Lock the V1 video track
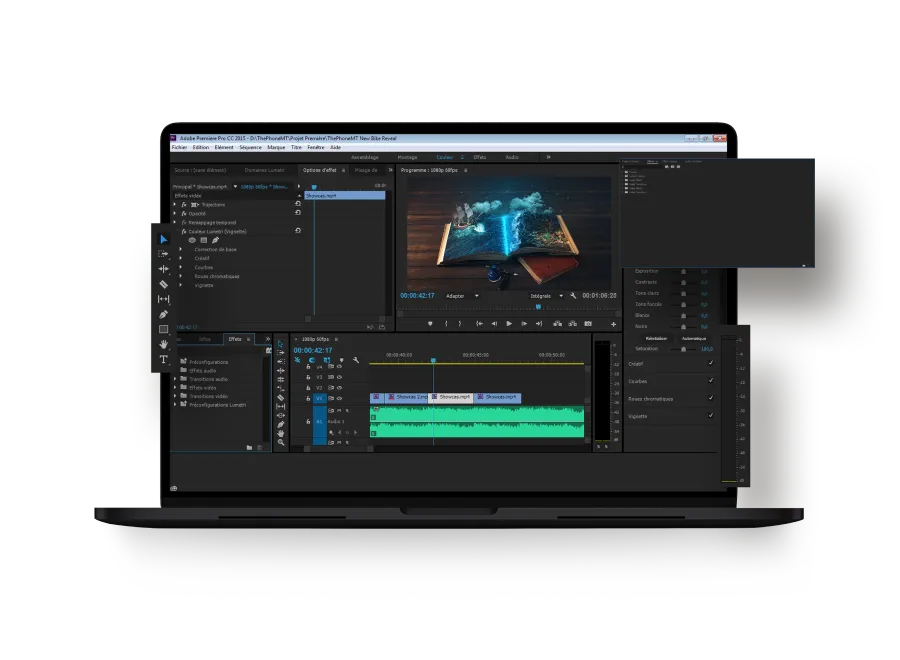The height and width of the screenshot is (660, 900). 308,398
